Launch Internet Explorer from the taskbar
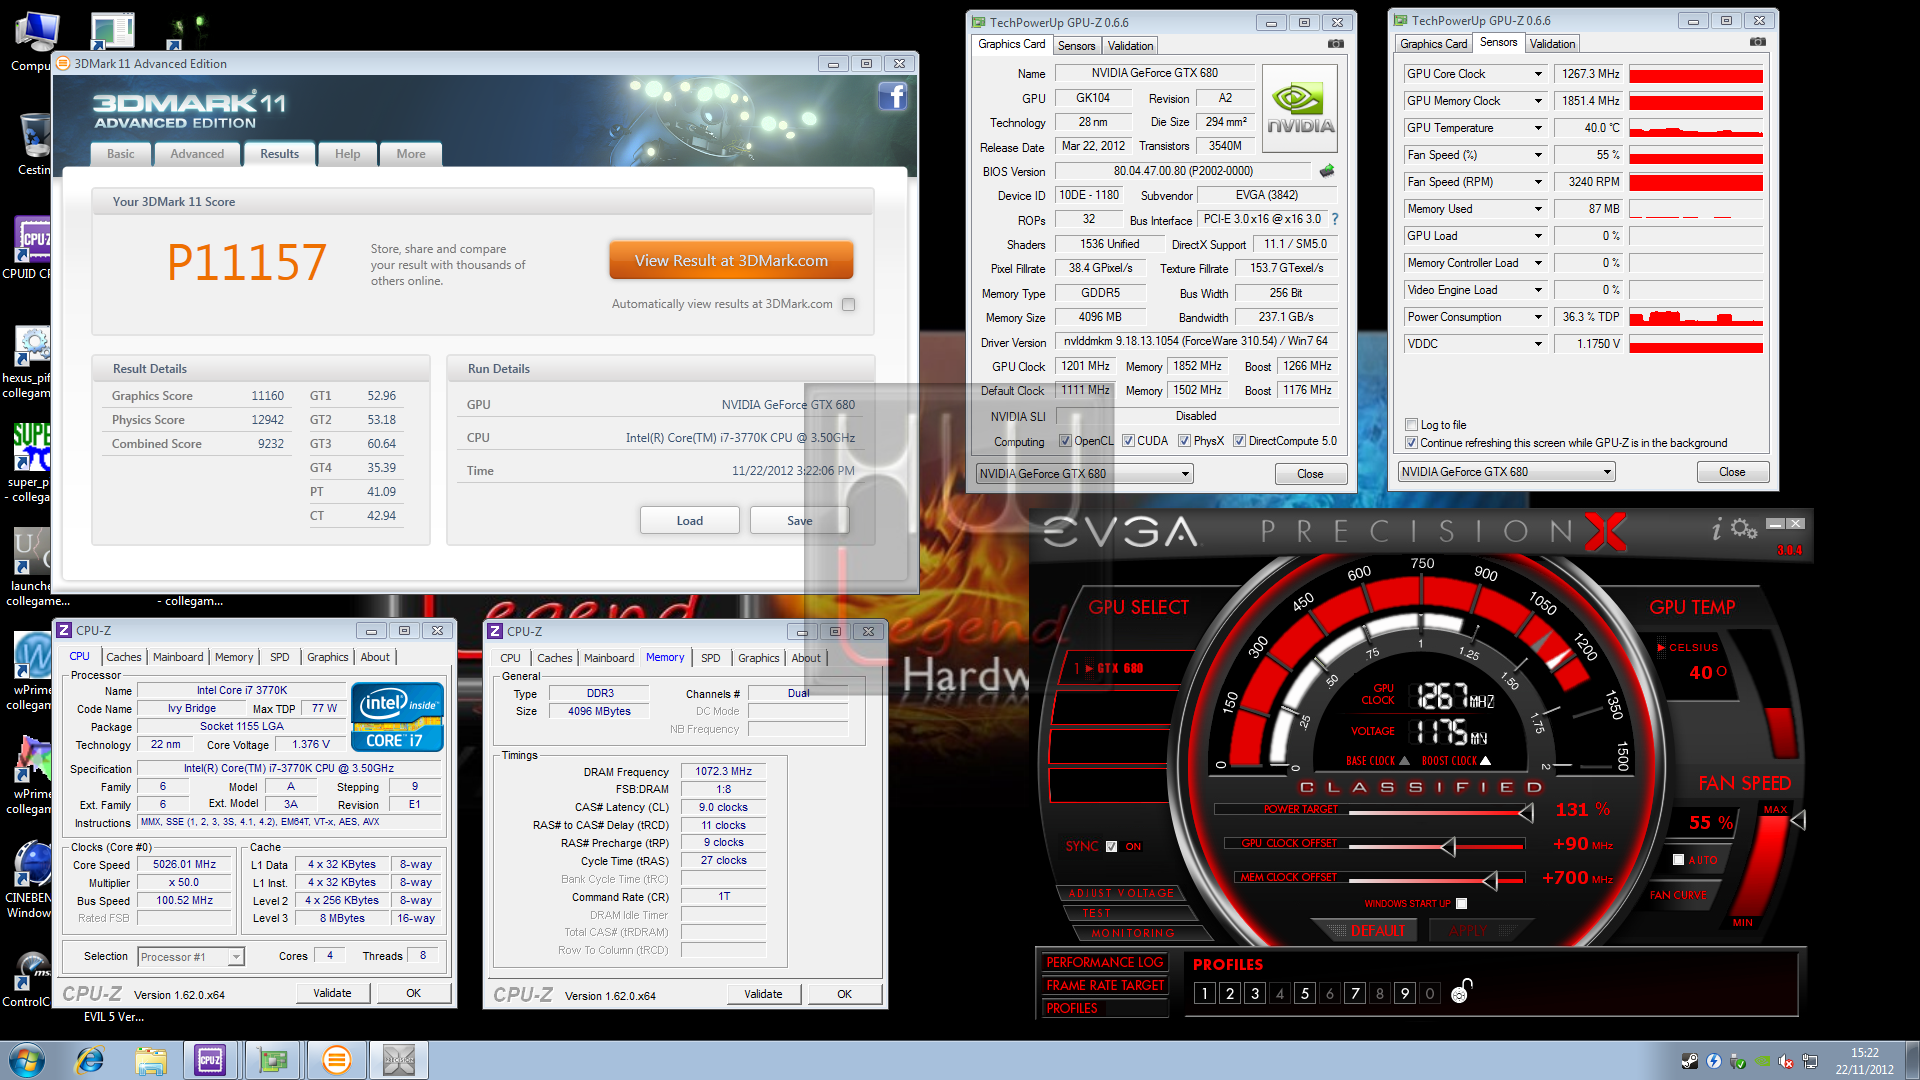The width and height of the screenshot is (1920, 1080). 90,1060
